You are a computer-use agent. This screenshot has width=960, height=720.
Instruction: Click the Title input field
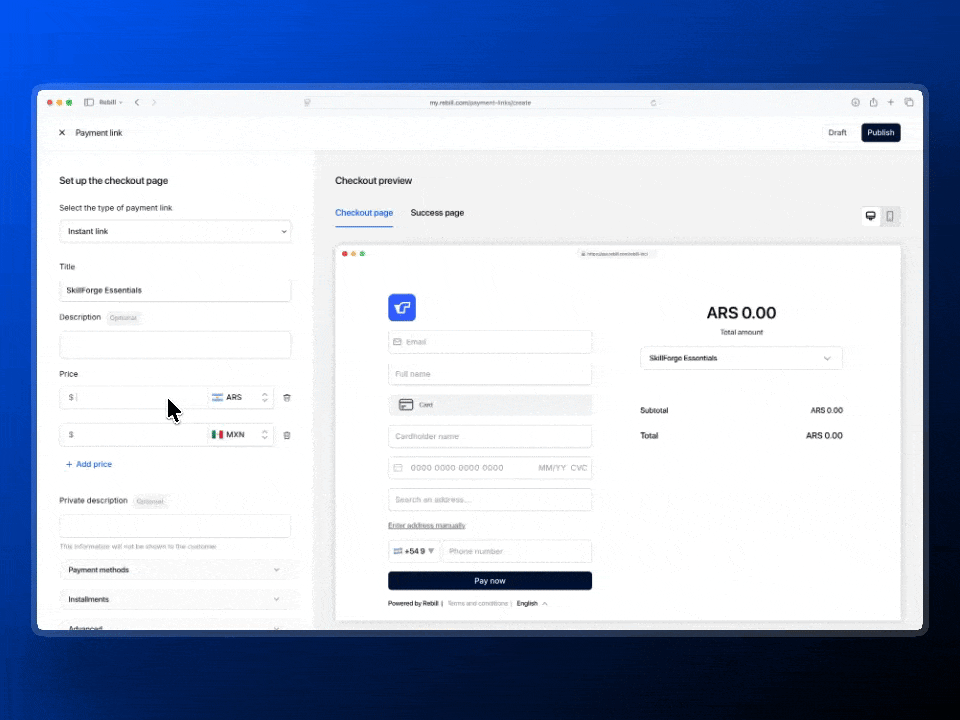point(175,290)
